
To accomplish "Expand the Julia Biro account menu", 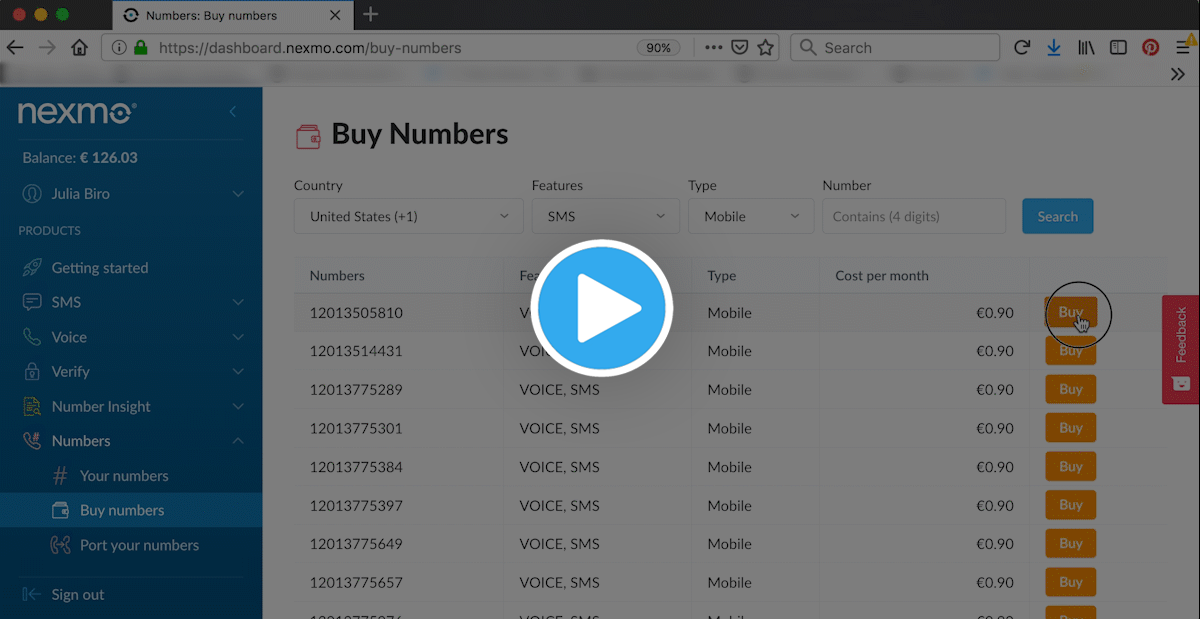I will 238,193.
